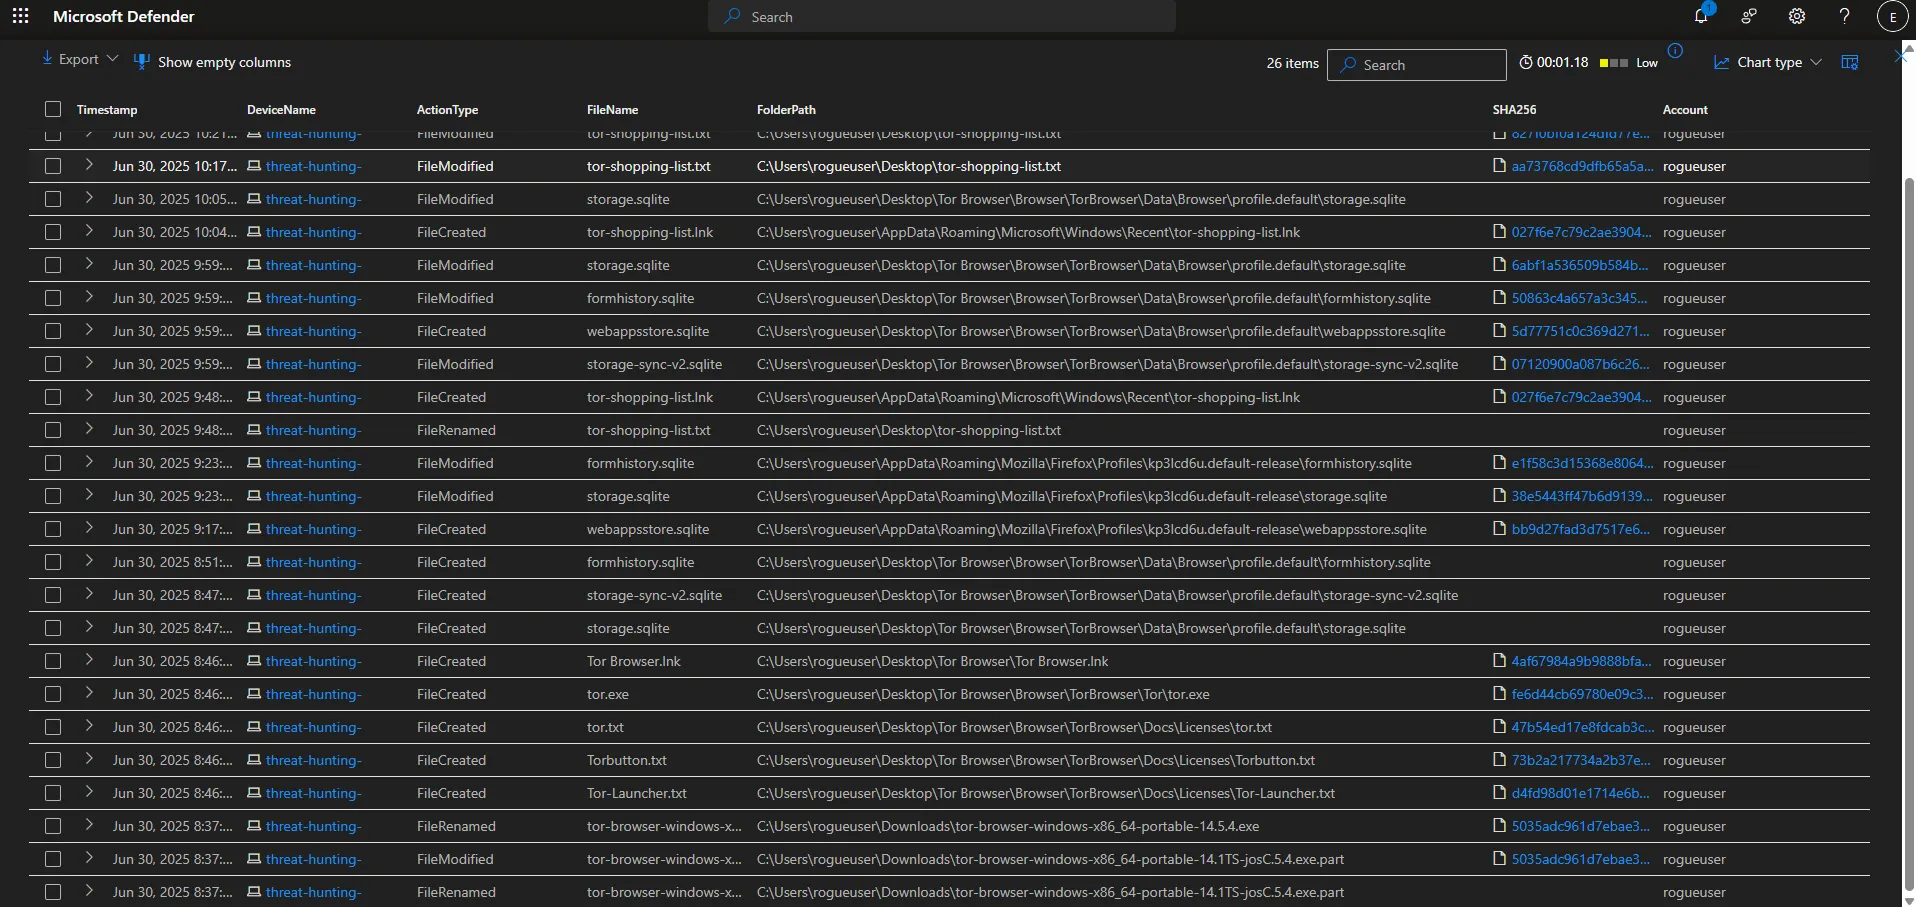Screen dimensions: 1916x907
Task: Open the settings gear
Action: click(x=1797, y=16)
